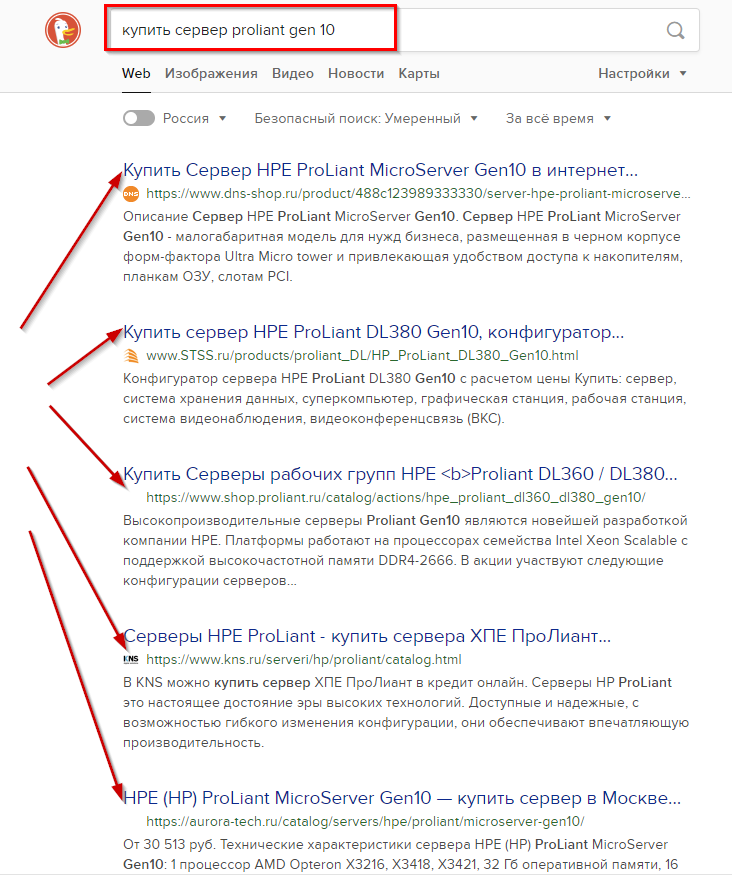Click snippet text starting 'В KNS можно купить'
This screenshot has width=732, height=876.
(406, 713)
